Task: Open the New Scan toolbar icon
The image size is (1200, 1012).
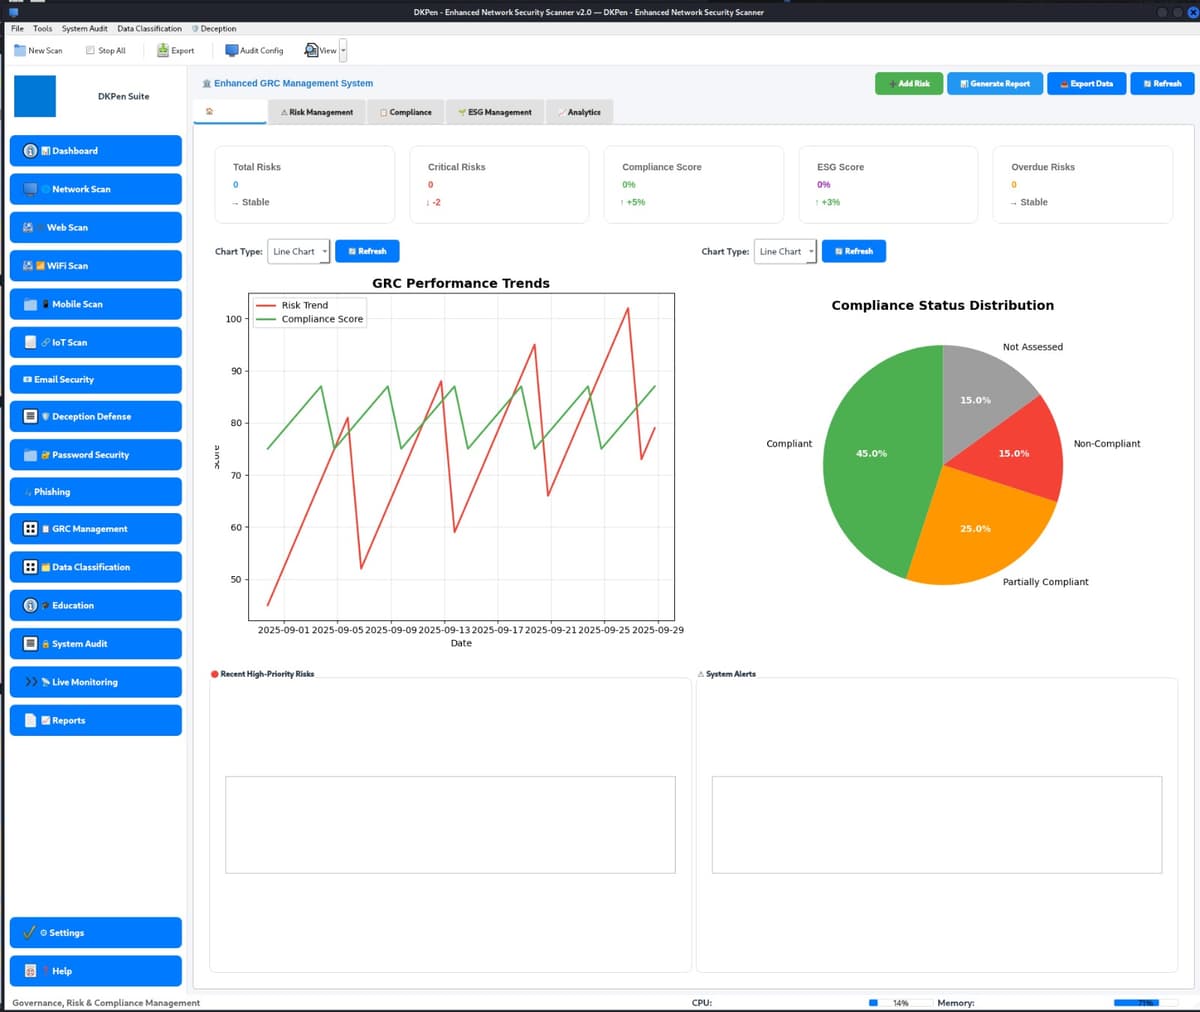Action: tap(36, 50)
